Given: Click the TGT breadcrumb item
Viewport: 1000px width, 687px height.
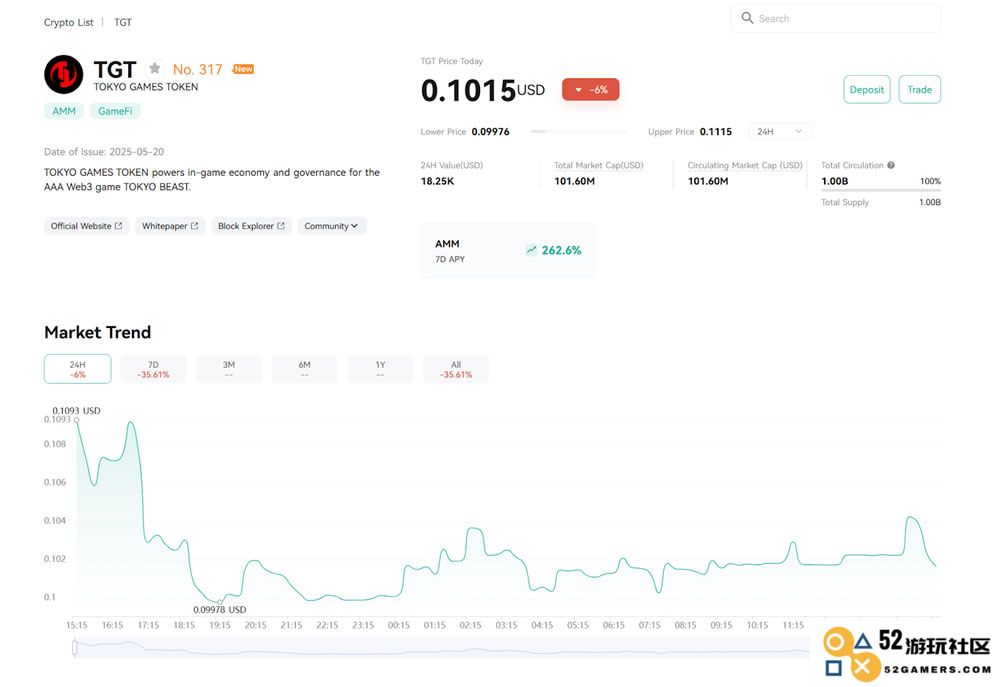Looking at the screenshot, I should tap(123, 22).
